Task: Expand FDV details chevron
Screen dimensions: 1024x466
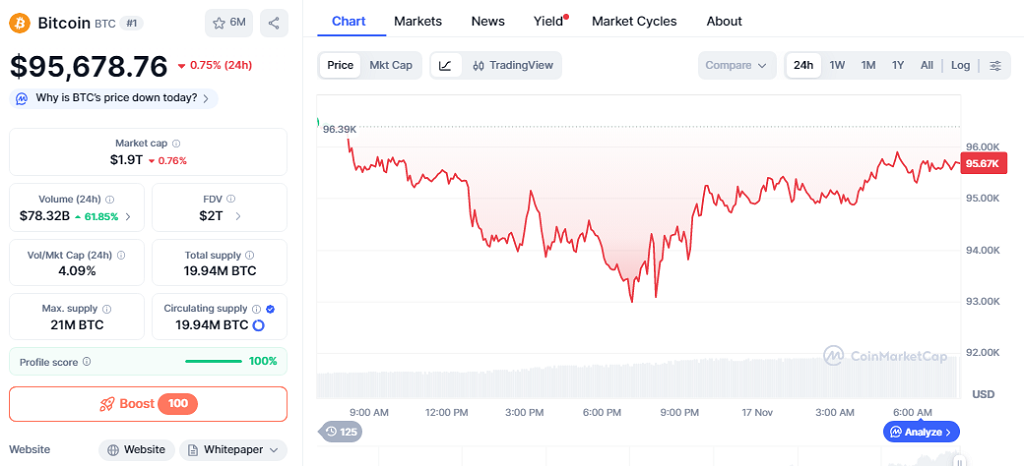Action: [x=238, y=216]
